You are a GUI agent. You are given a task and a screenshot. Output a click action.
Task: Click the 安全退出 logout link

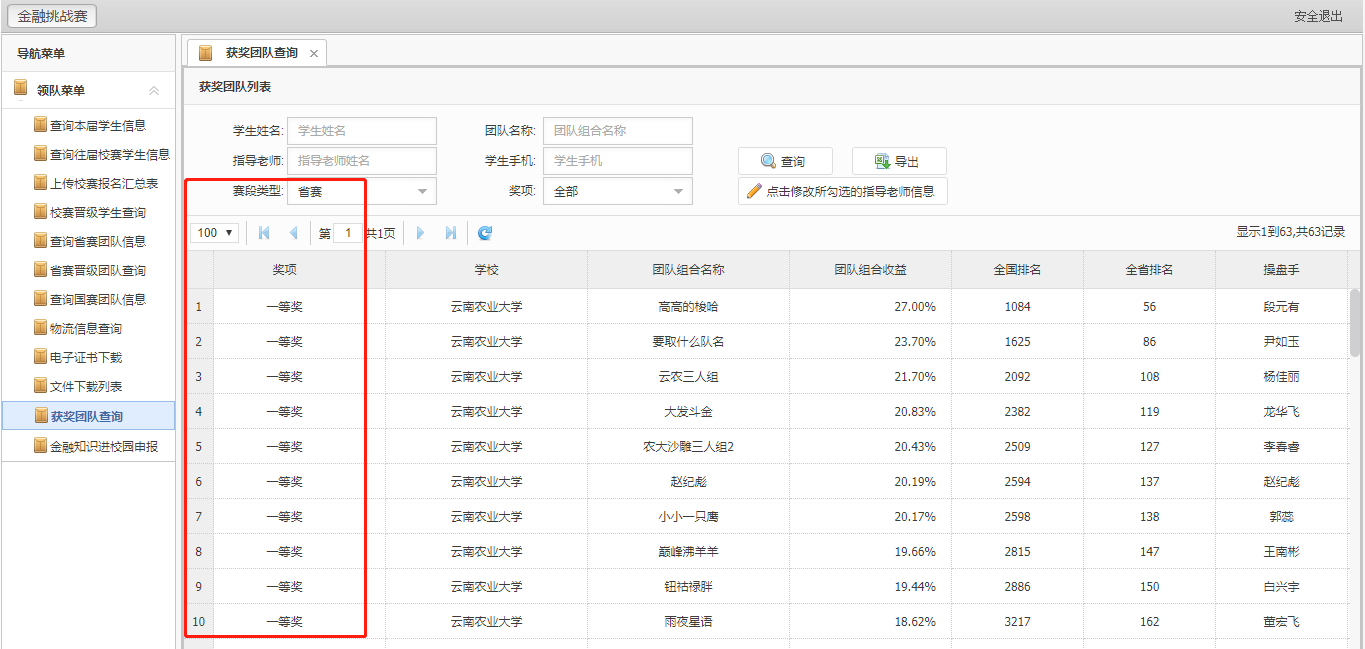click(1318, 16)
